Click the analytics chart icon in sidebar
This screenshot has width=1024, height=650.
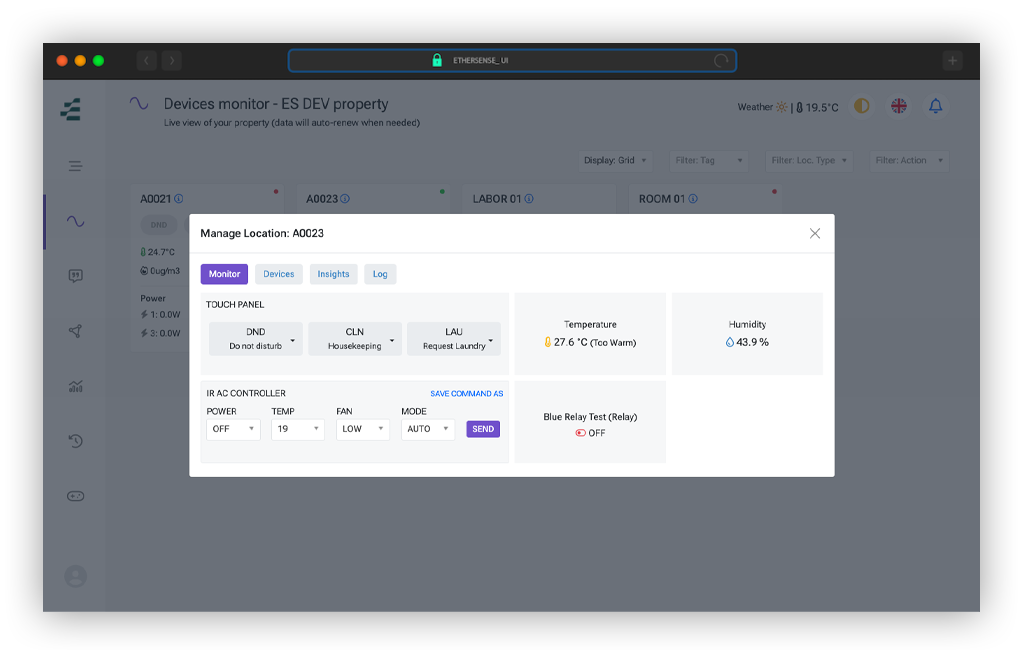(x=75, y=386)
